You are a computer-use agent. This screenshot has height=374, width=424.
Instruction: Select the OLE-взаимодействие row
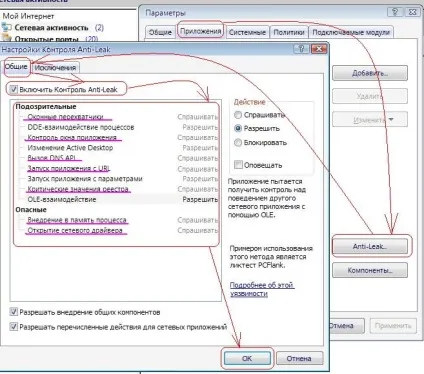pyautogui.click(x=117, y=199)
